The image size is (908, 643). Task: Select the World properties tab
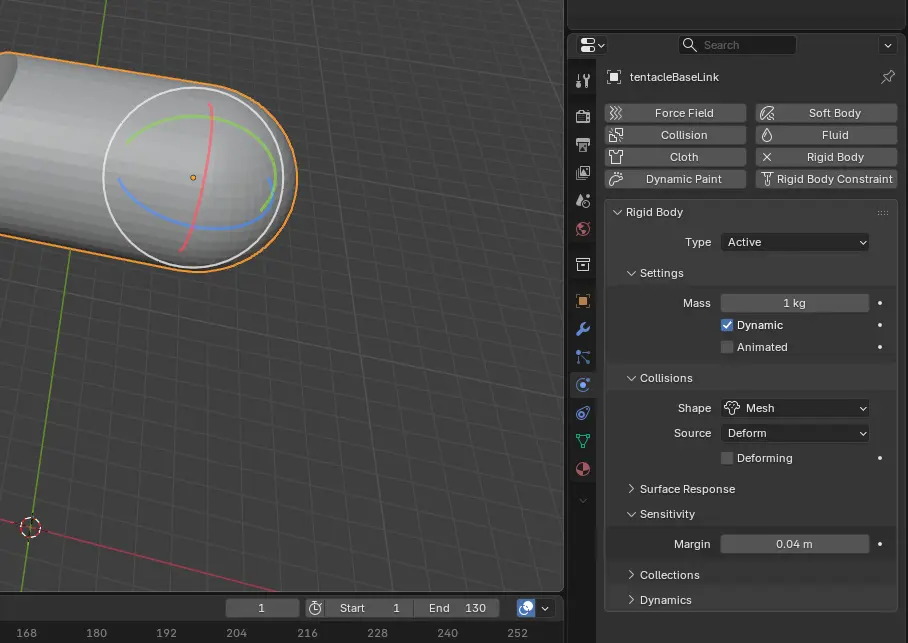pyautogui.click(x=583, y=229)
